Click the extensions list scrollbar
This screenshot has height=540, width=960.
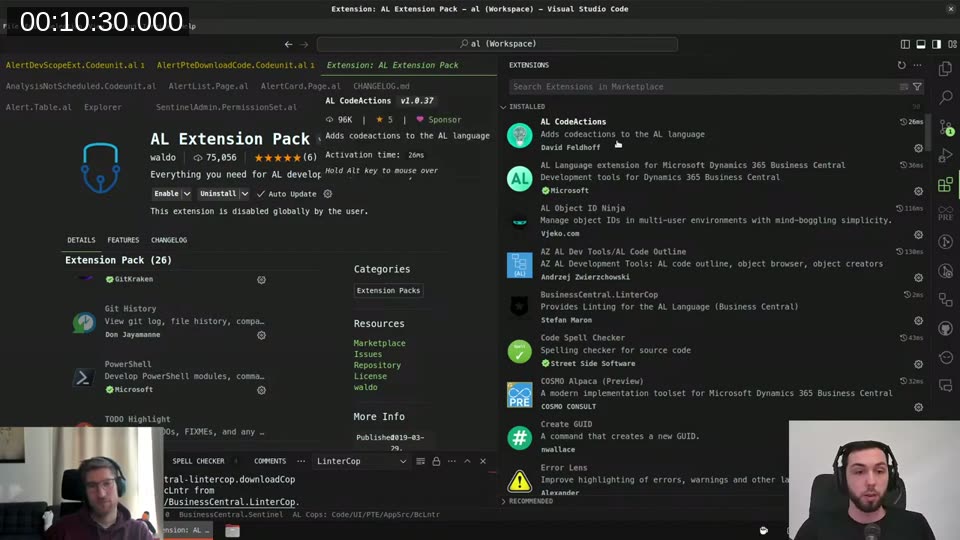click(x=929, y=132)
